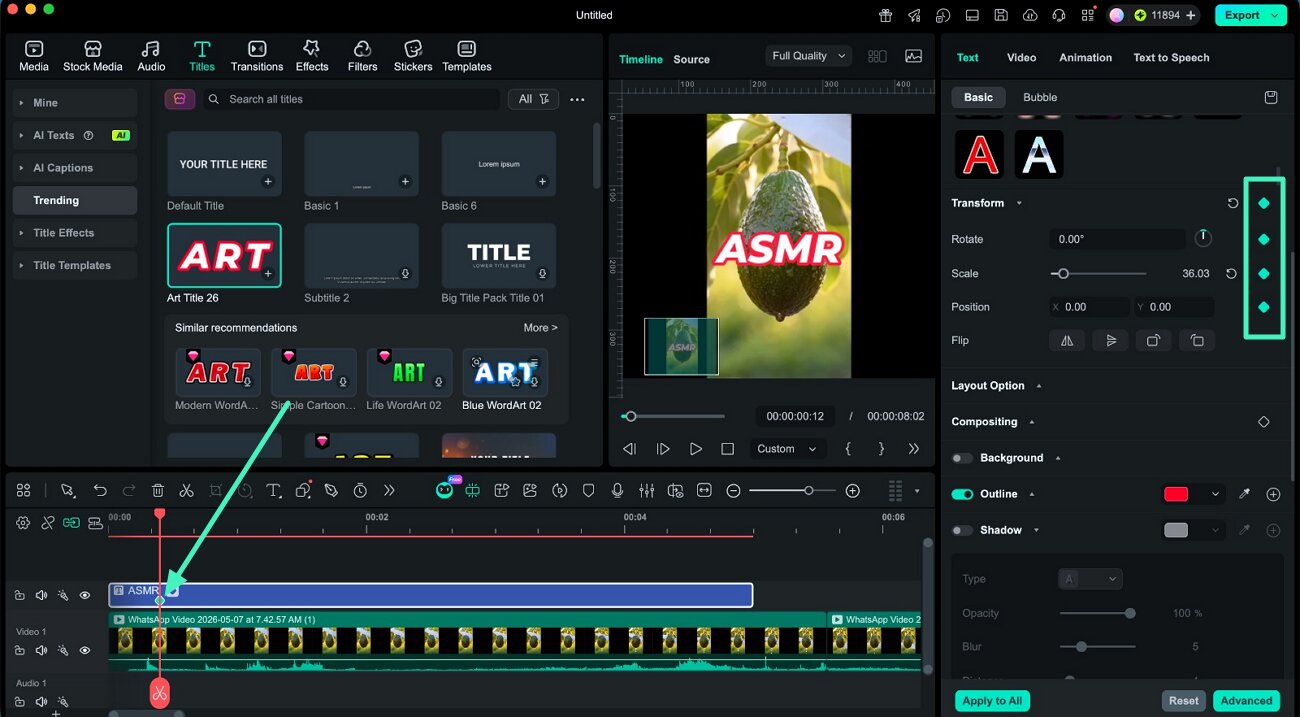1300x717 pixels.
Task: Select the scissors split tool in toolbar
Action: pyautogui.click(x=186, y=490)
